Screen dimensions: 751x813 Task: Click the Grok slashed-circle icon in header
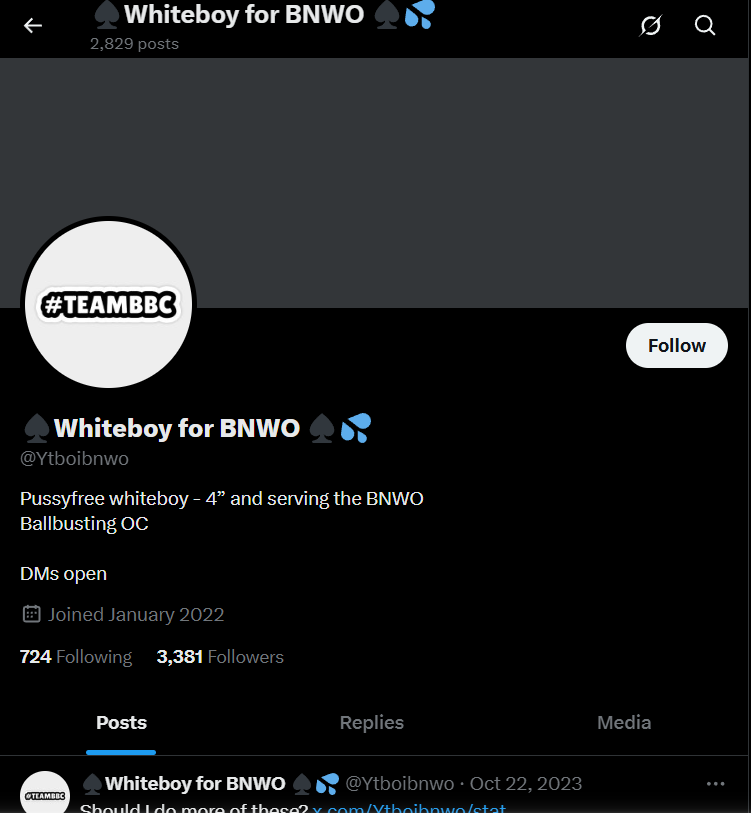(650, 25)
